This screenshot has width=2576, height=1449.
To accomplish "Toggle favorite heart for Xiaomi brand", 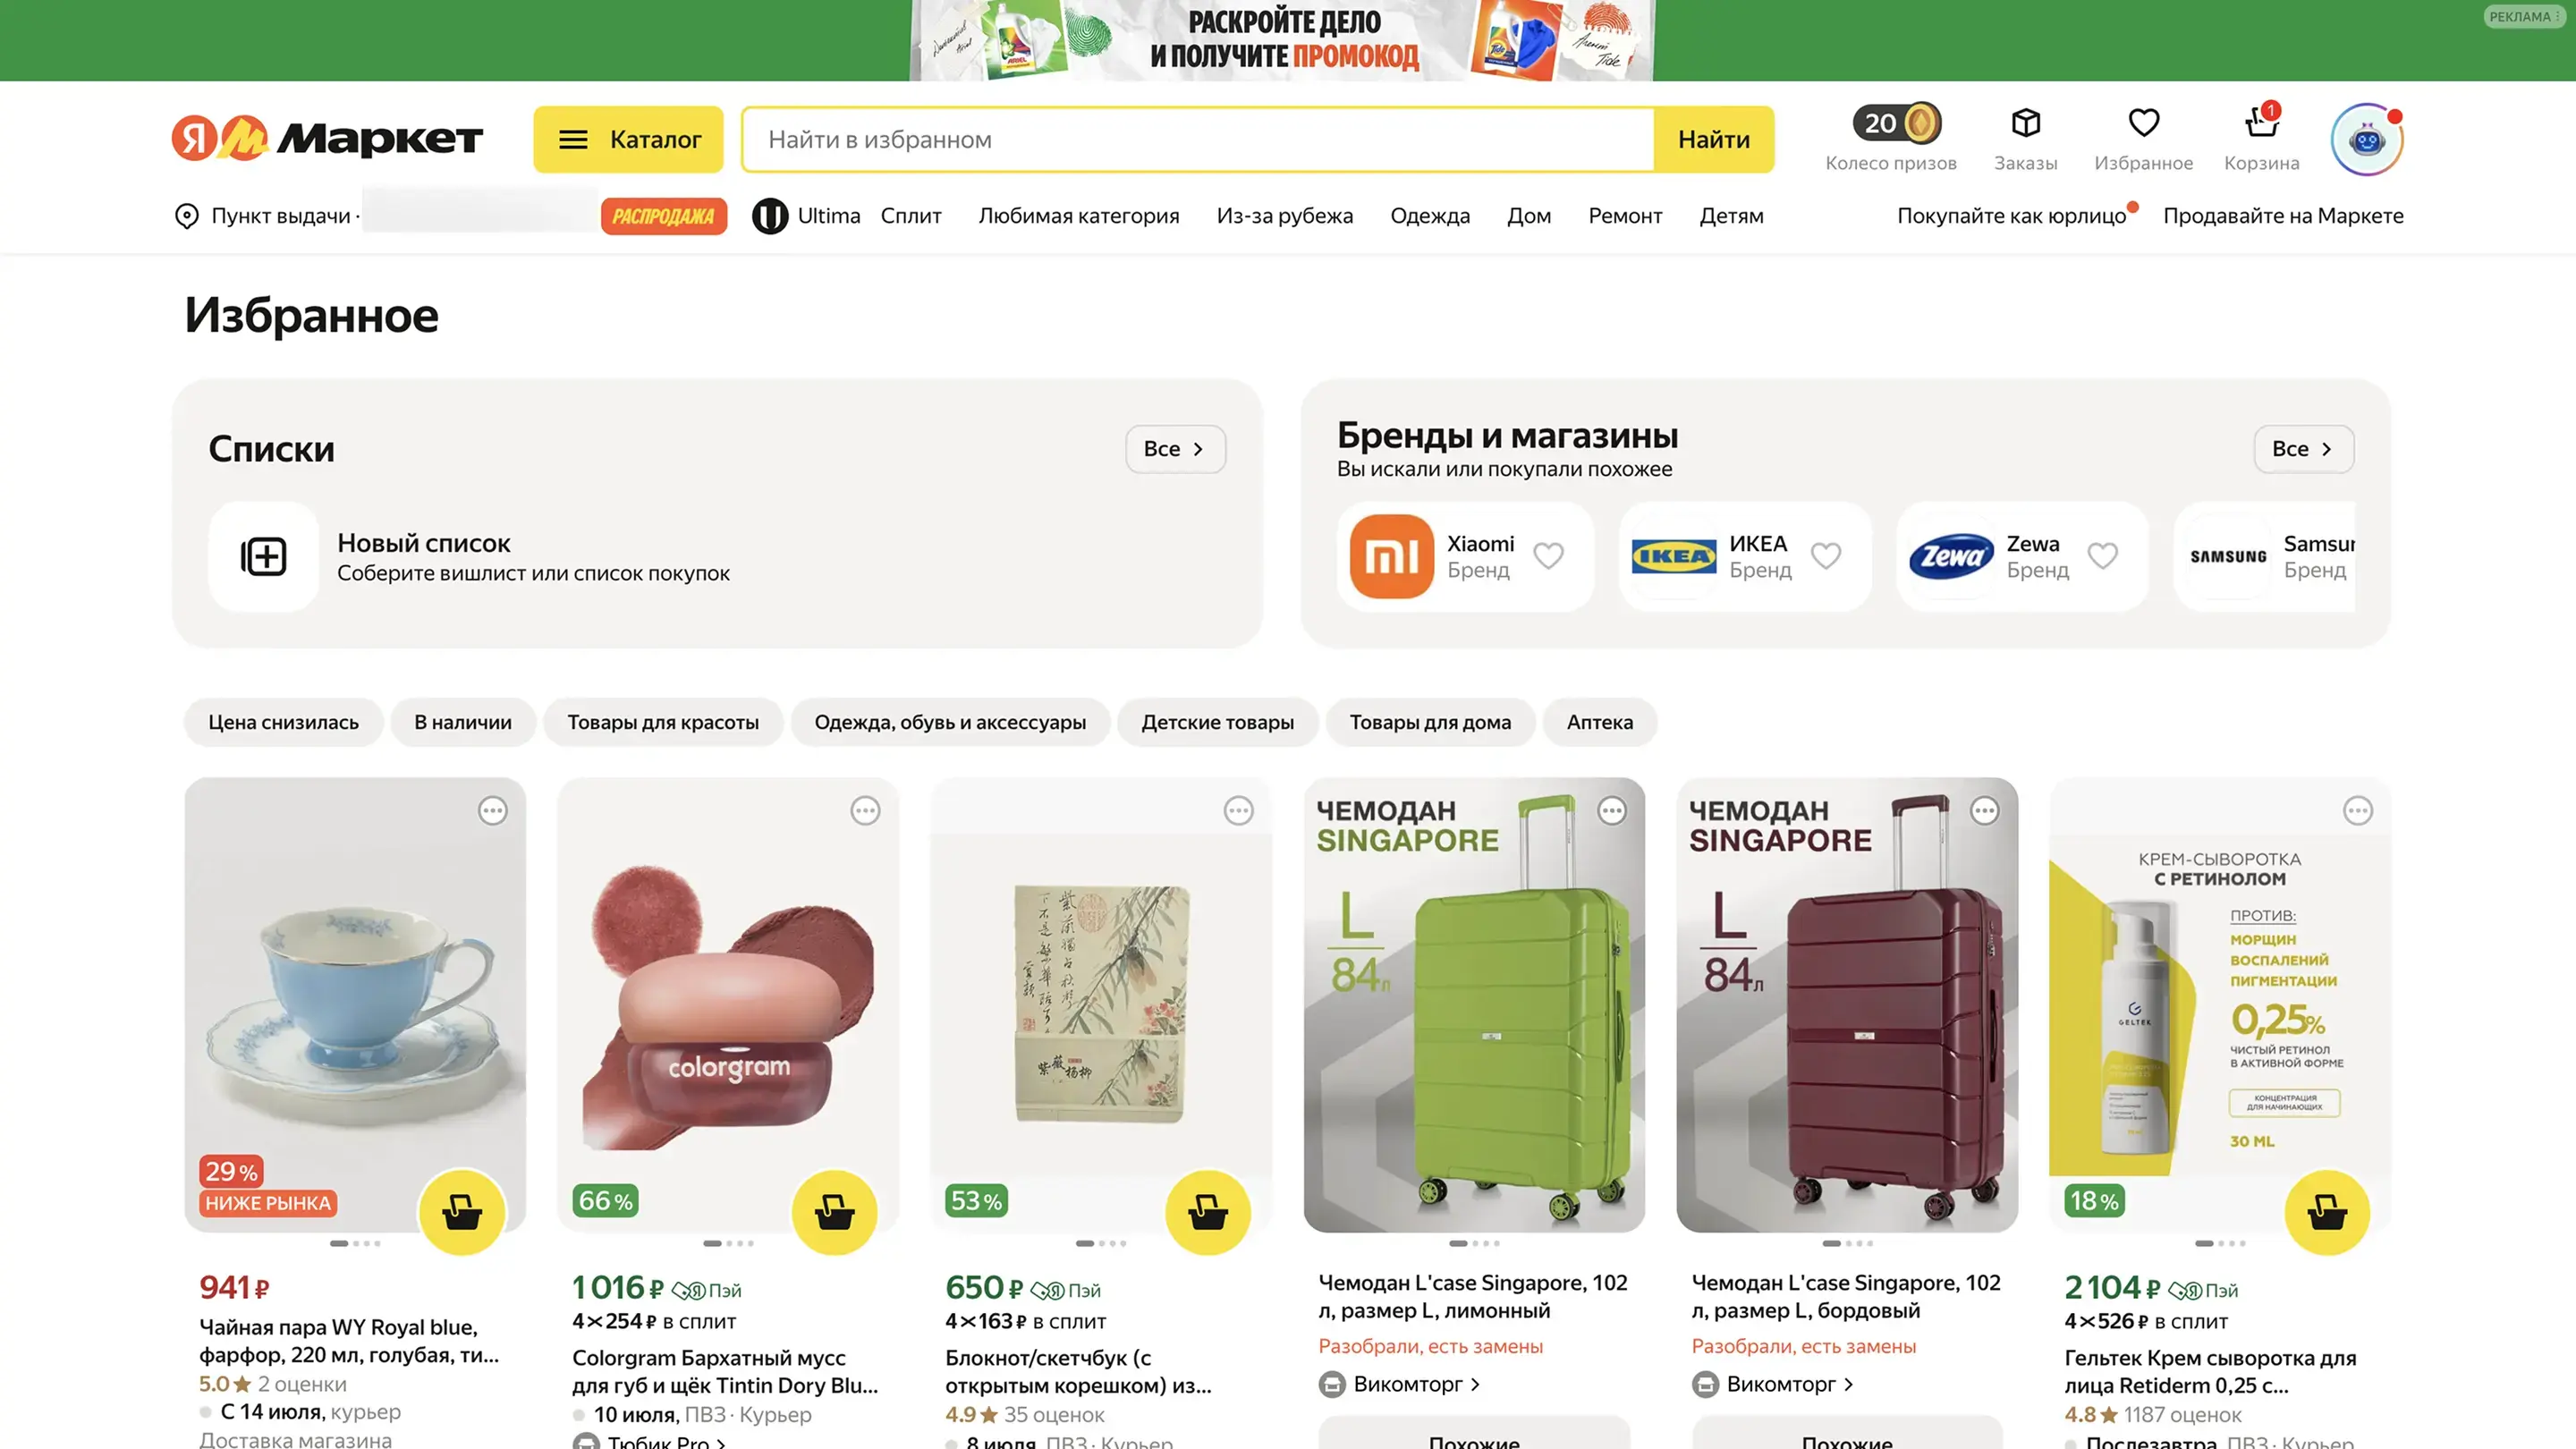I will (x=1548, y=555).
